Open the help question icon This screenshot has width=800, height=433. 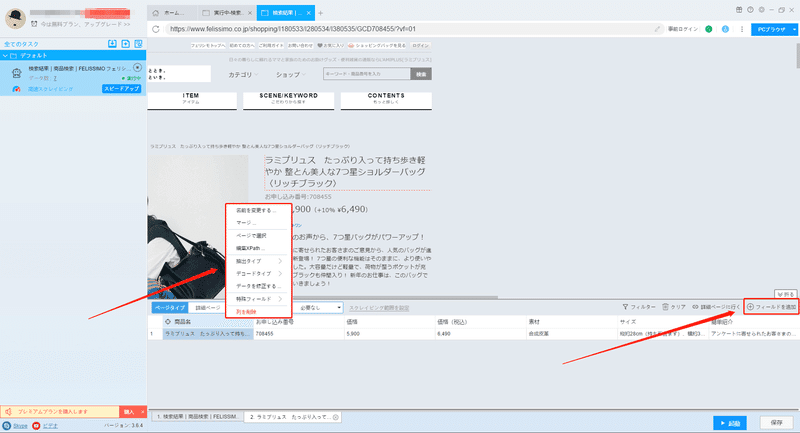pyautogui.click(x=750, y=10)
